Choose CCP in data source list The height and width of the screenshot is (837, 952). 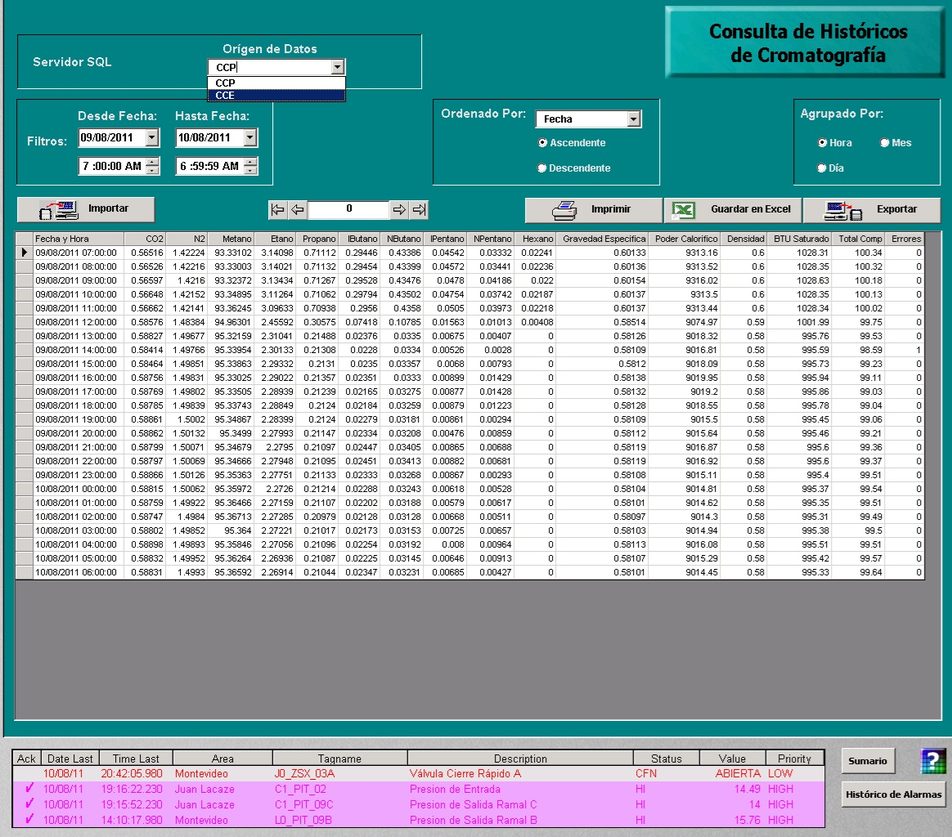[277, 83]
